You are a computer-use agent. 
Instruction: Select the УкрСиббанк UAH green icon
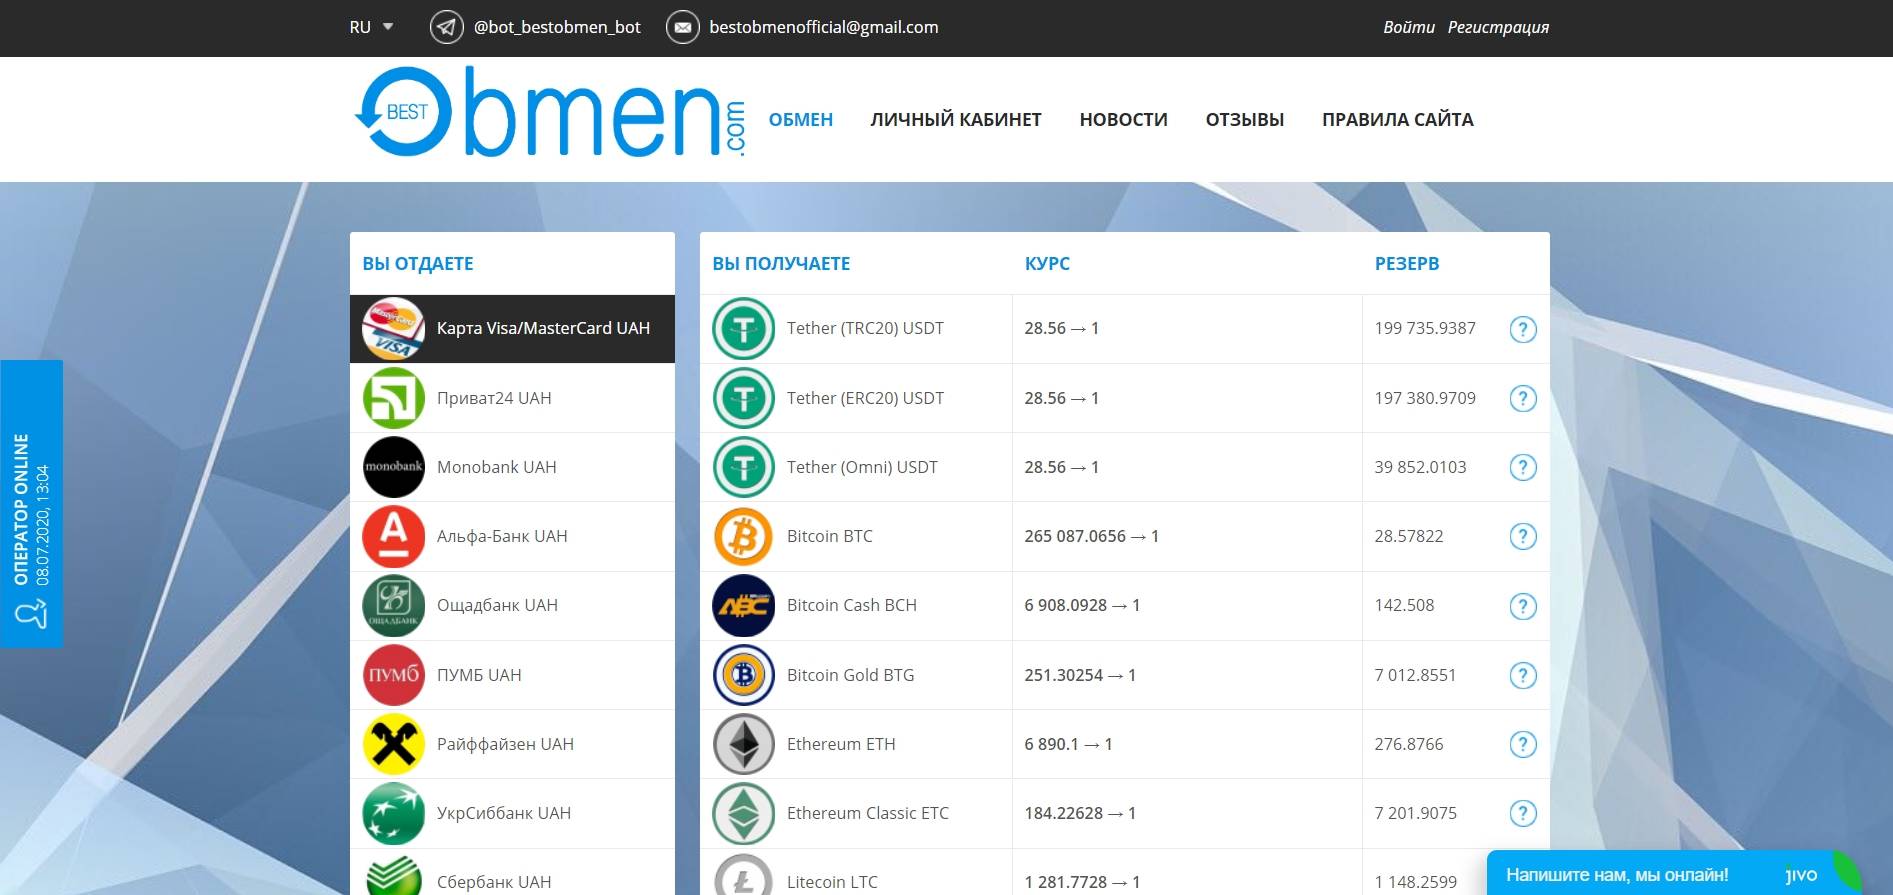393,813
